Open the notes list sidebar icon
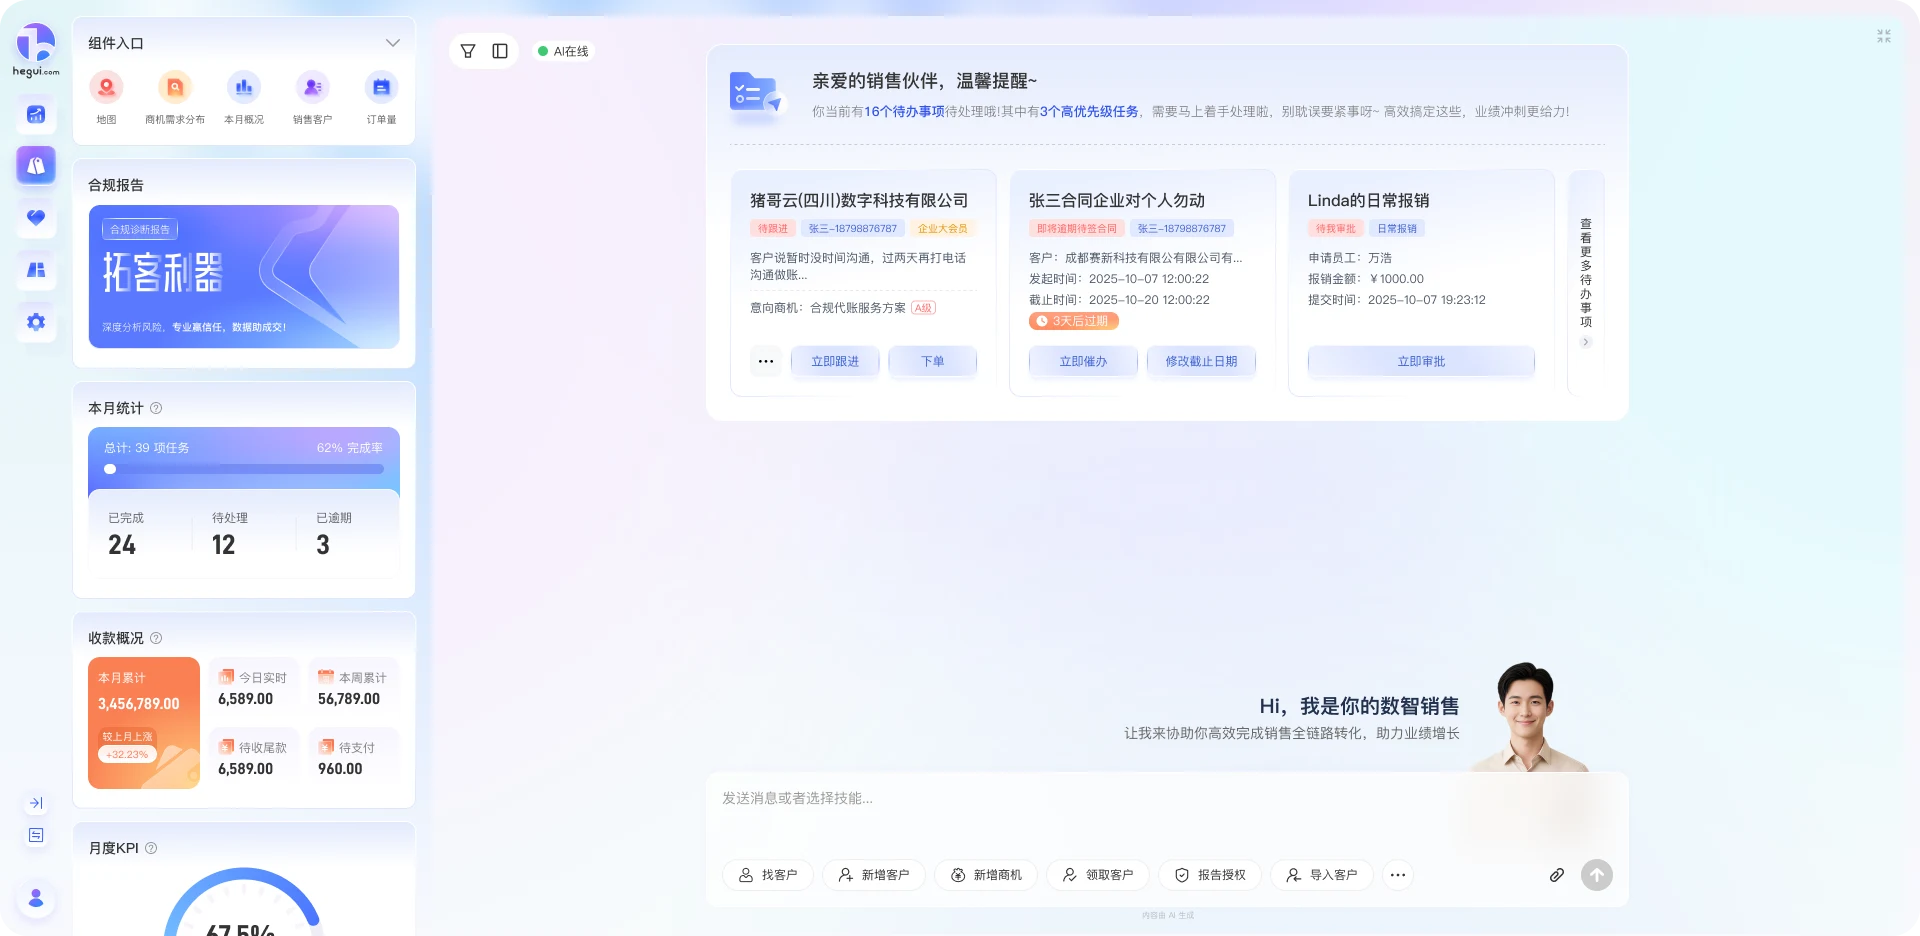 coord(36,835)
